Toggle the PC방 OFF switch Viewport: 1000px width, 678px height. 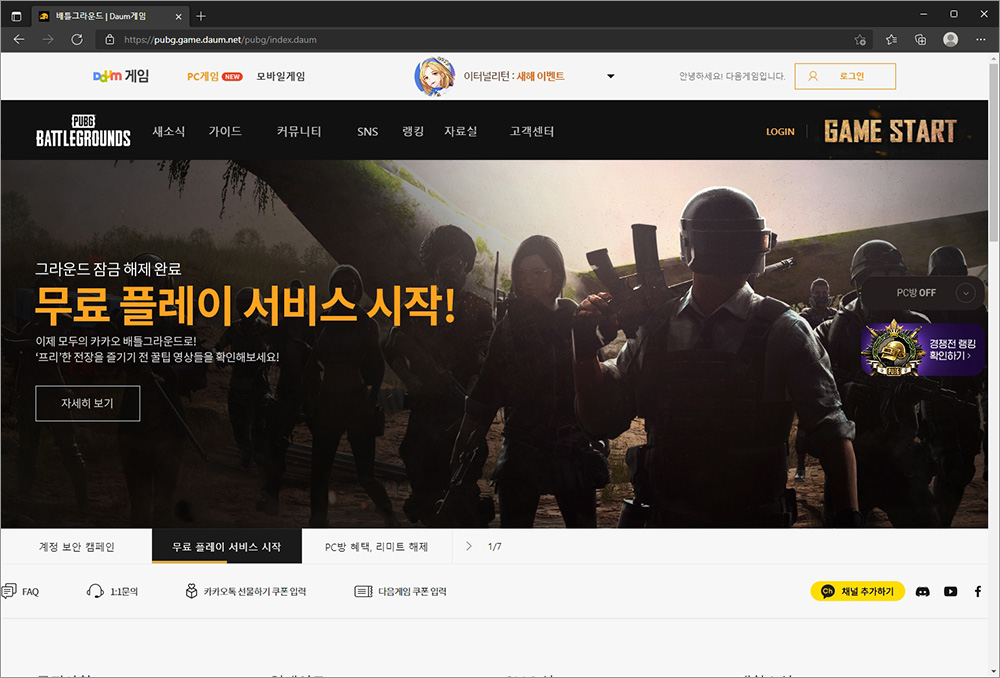point(916,293)
